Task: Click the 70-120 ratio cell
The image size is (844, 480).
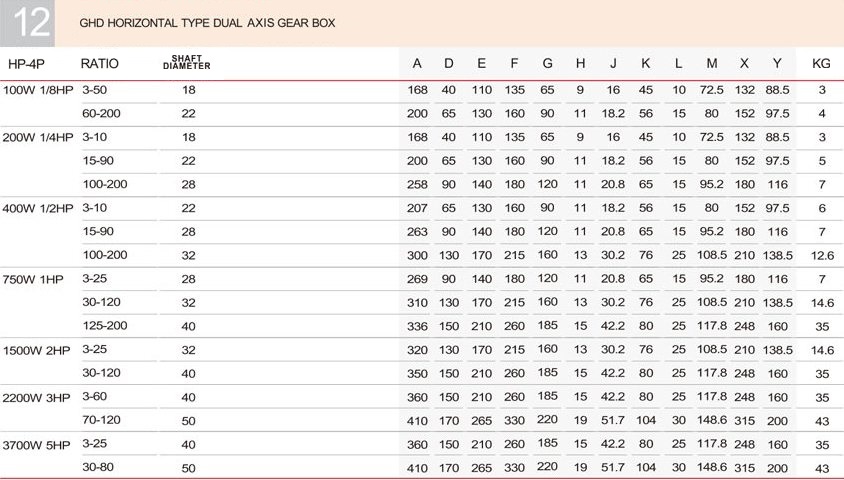Action: coord(101,420)
